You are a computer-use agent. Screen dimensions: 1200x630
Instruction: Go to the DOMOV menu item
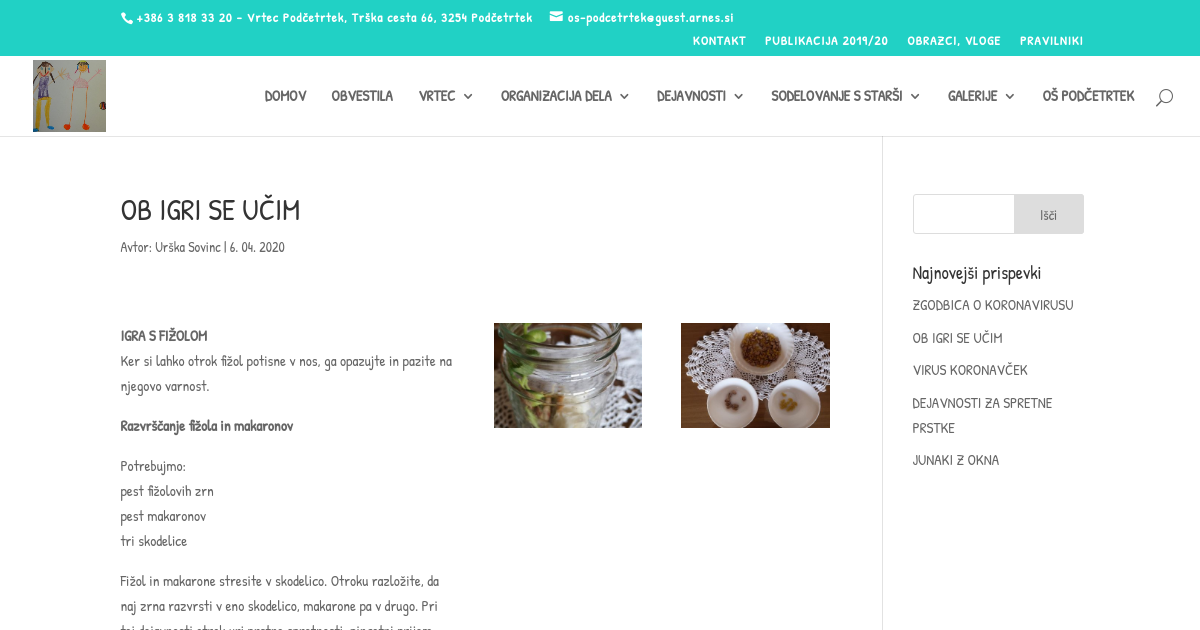click(x=285, y=96)
